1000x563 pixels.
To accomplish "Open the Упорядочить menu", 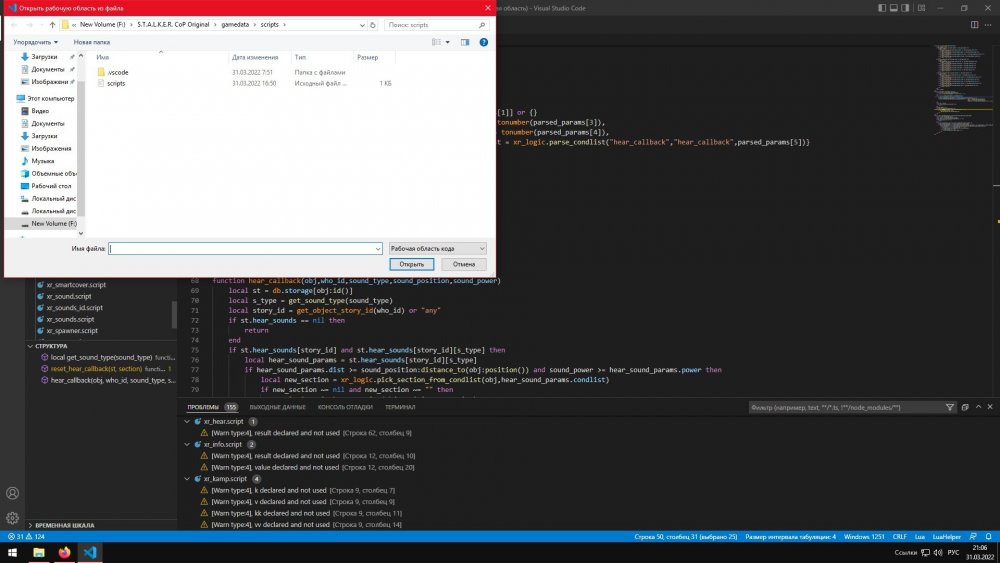I will [x=35, y=42].
